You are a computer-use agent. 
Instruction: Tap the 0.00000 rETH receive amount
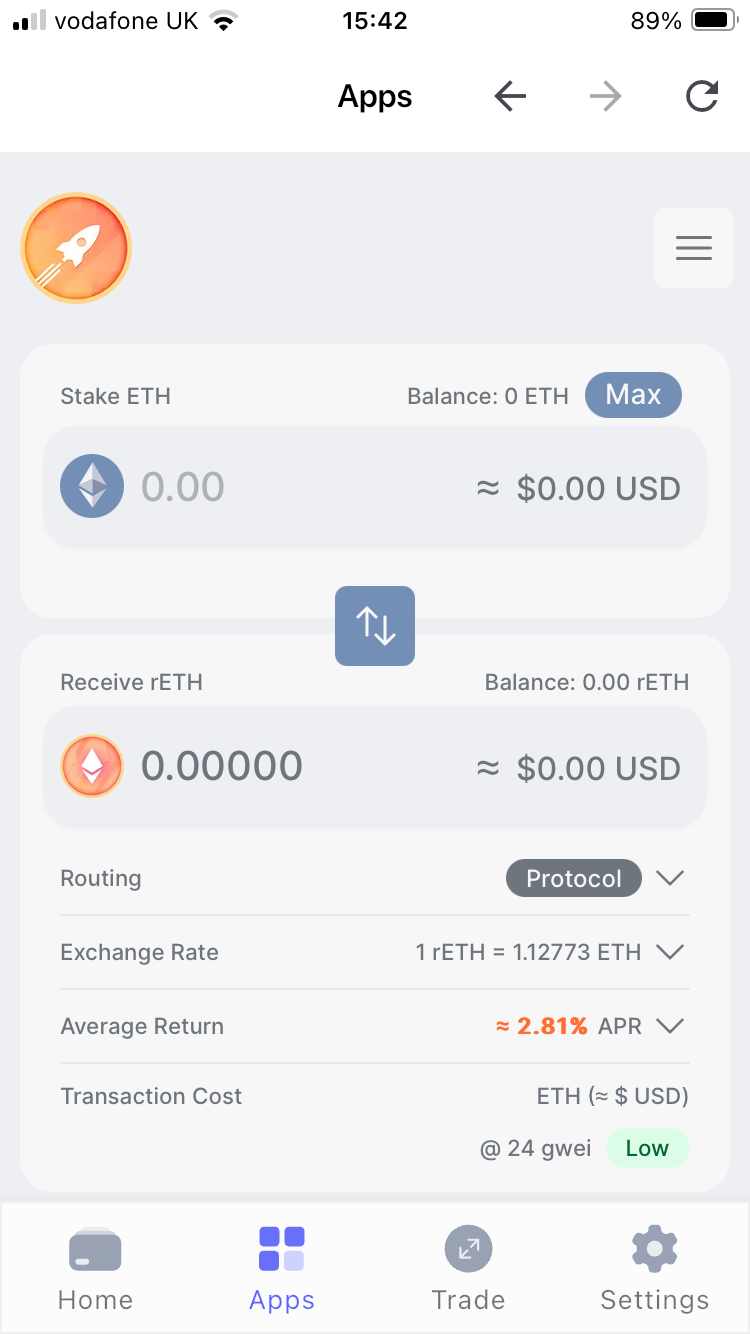(x=222, y=767)
